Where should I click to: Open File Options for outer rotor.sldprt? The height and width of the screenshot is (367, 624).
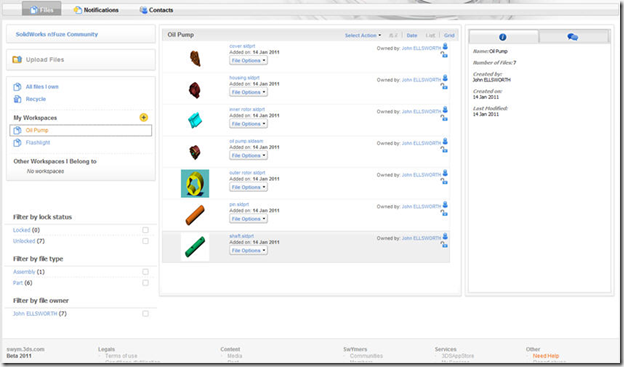(x=248, y=187)
